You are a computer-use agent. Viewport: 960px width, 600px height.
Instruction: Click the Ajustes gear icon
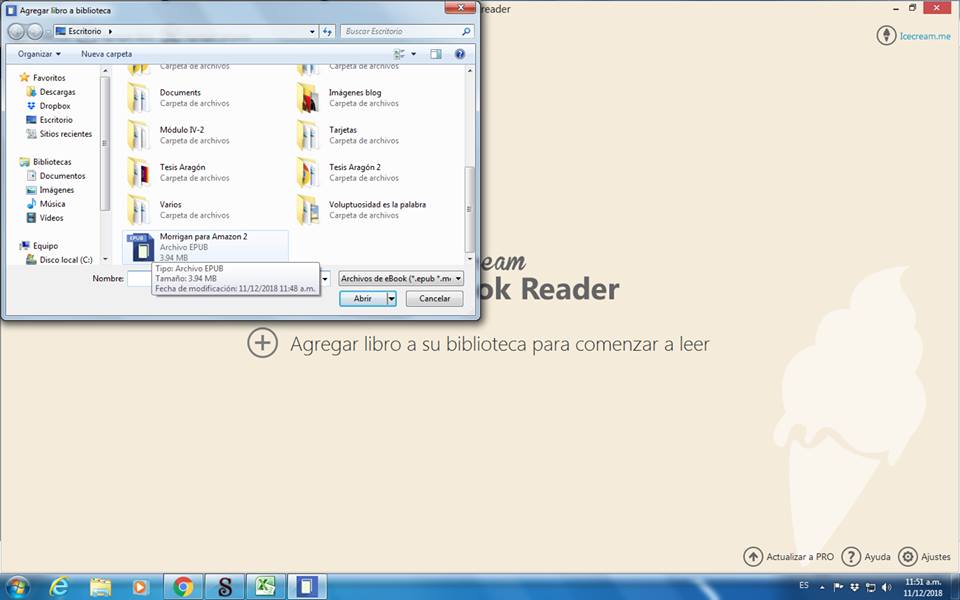tap(908, 557)
